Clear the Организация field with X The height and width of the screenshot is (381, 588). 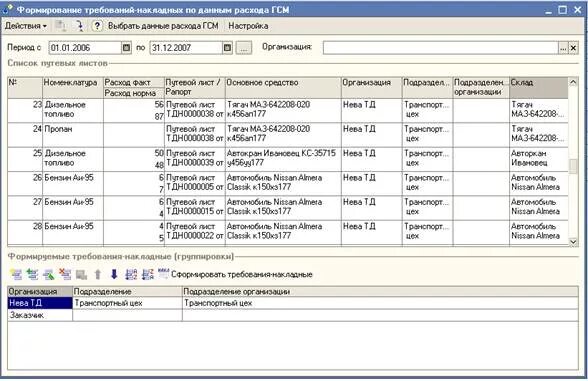(x=573, y=48)
